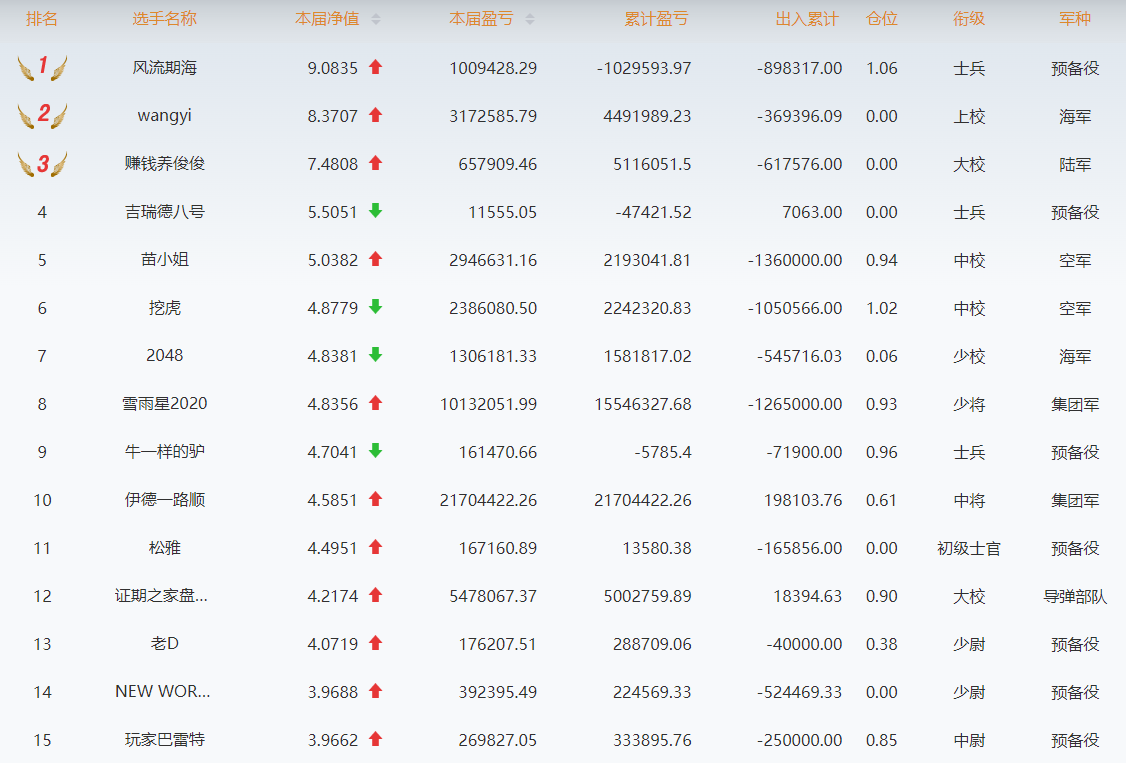Click position value 1.02
Image resolution: width=1126 pixels, height=763 pixels.
(x=882, y=308)
